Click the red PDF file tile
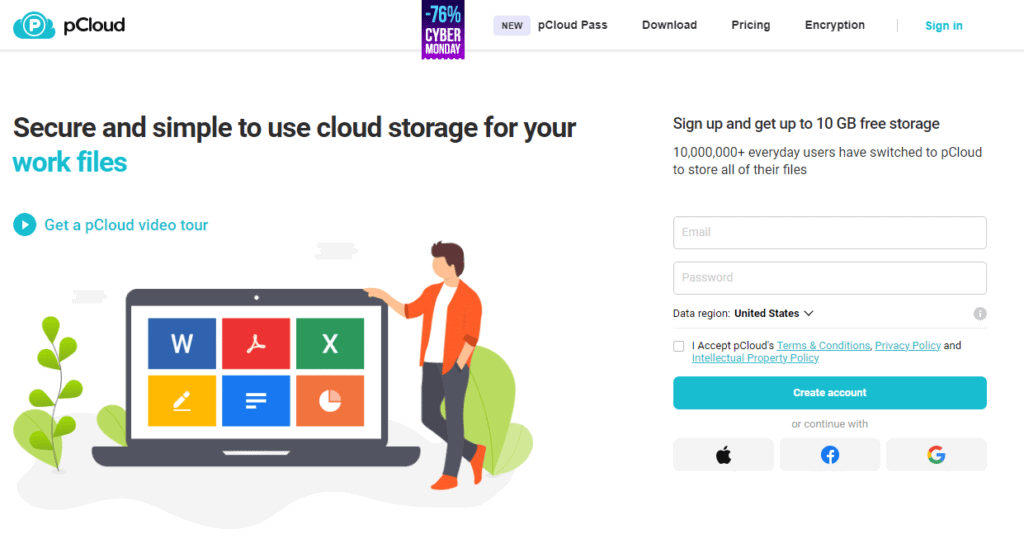Screen dimensions: 1024x539 256,344
